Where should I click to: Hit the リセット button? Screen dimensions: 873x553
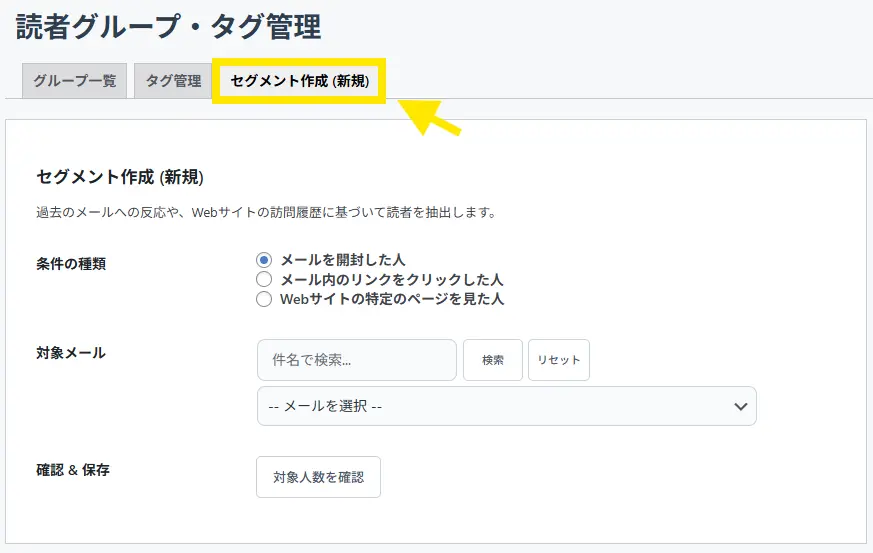[x=558, y=360]
